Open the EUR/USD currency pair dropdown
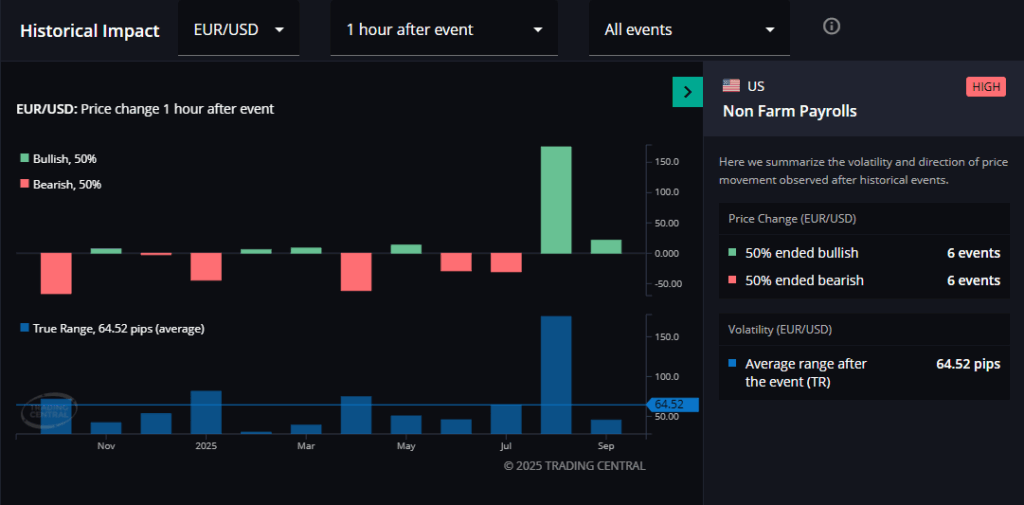 (238, 30)
